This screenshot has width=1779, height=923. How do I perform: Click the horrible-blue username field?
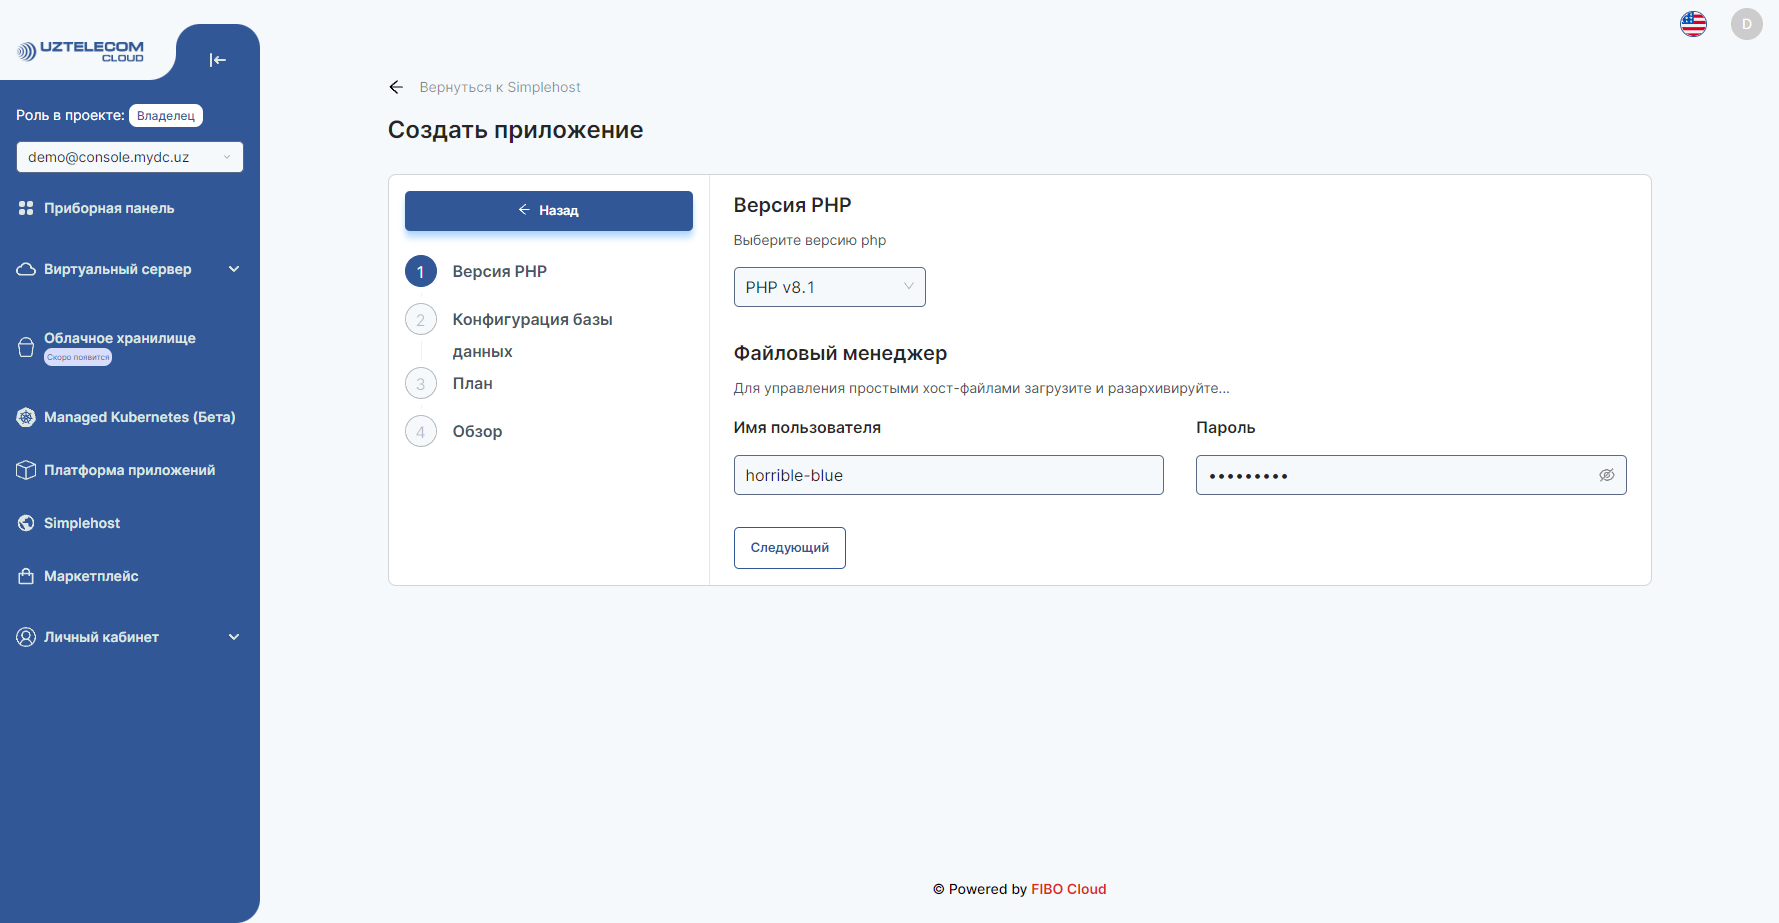(948, 475)
